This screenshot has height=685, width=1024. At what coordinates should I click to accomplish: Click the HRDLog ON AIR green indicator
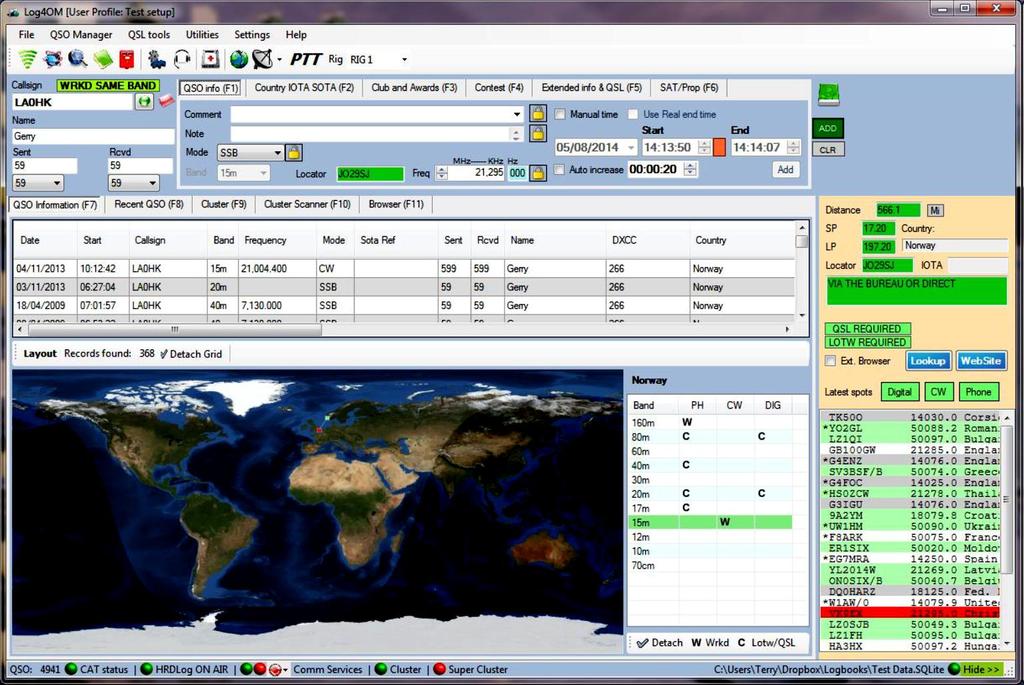[x=146, y=669]
